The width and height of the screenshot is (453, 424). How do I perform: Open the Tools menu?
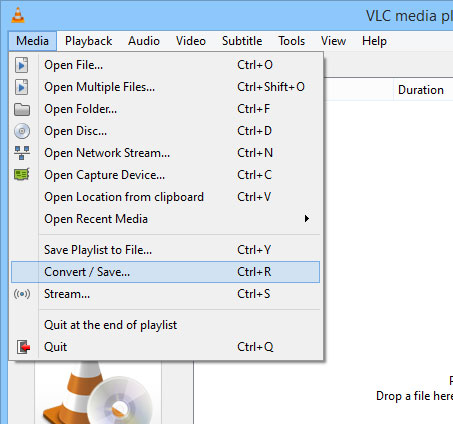(x=292, y=41)
